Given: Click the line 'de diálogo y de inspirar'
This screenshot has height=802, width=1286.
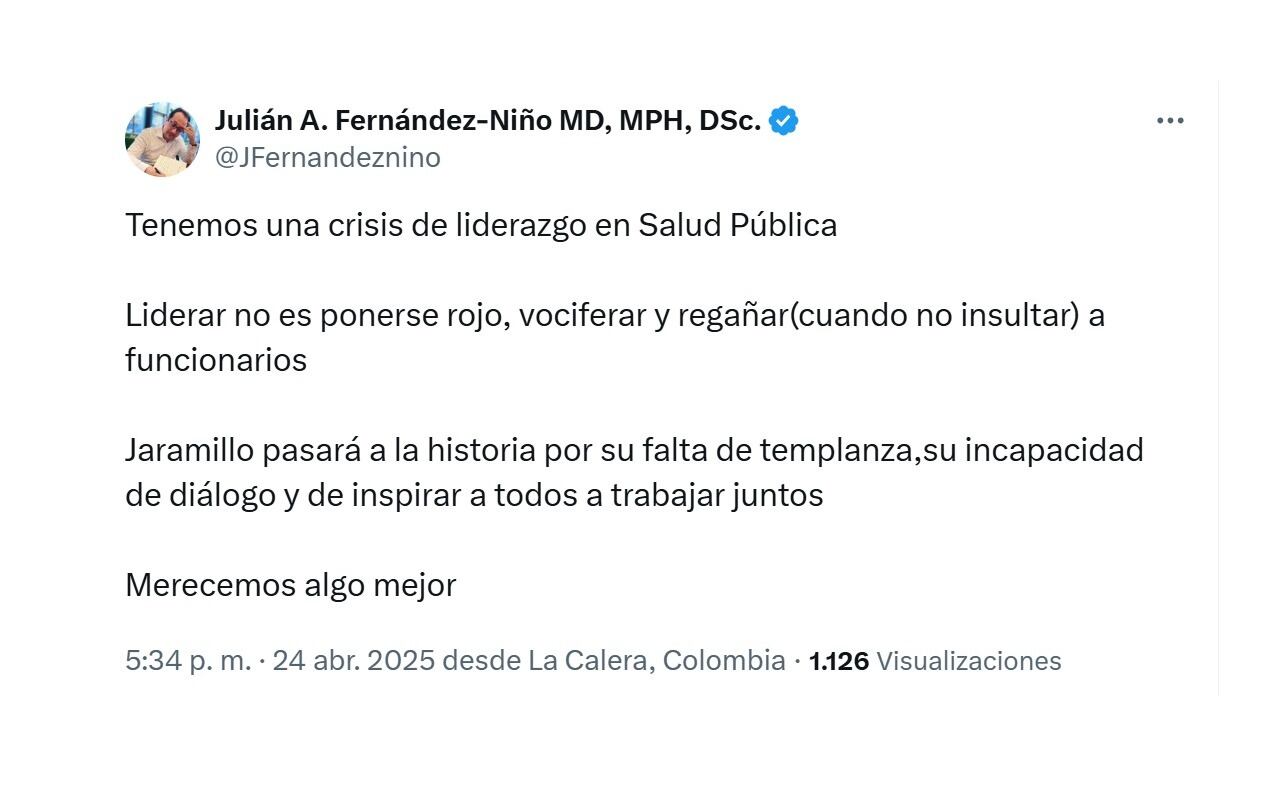Looking at the screenshot, I should (x=473, y=495).
